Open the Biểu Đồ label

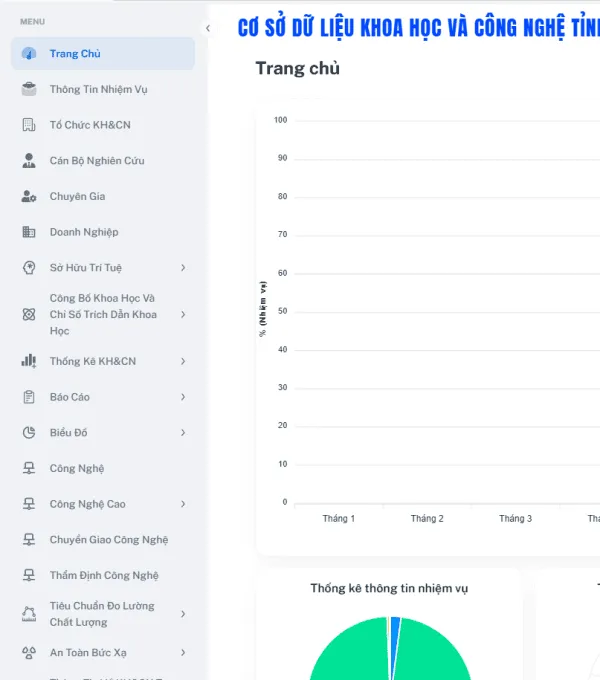click(68, 432)
